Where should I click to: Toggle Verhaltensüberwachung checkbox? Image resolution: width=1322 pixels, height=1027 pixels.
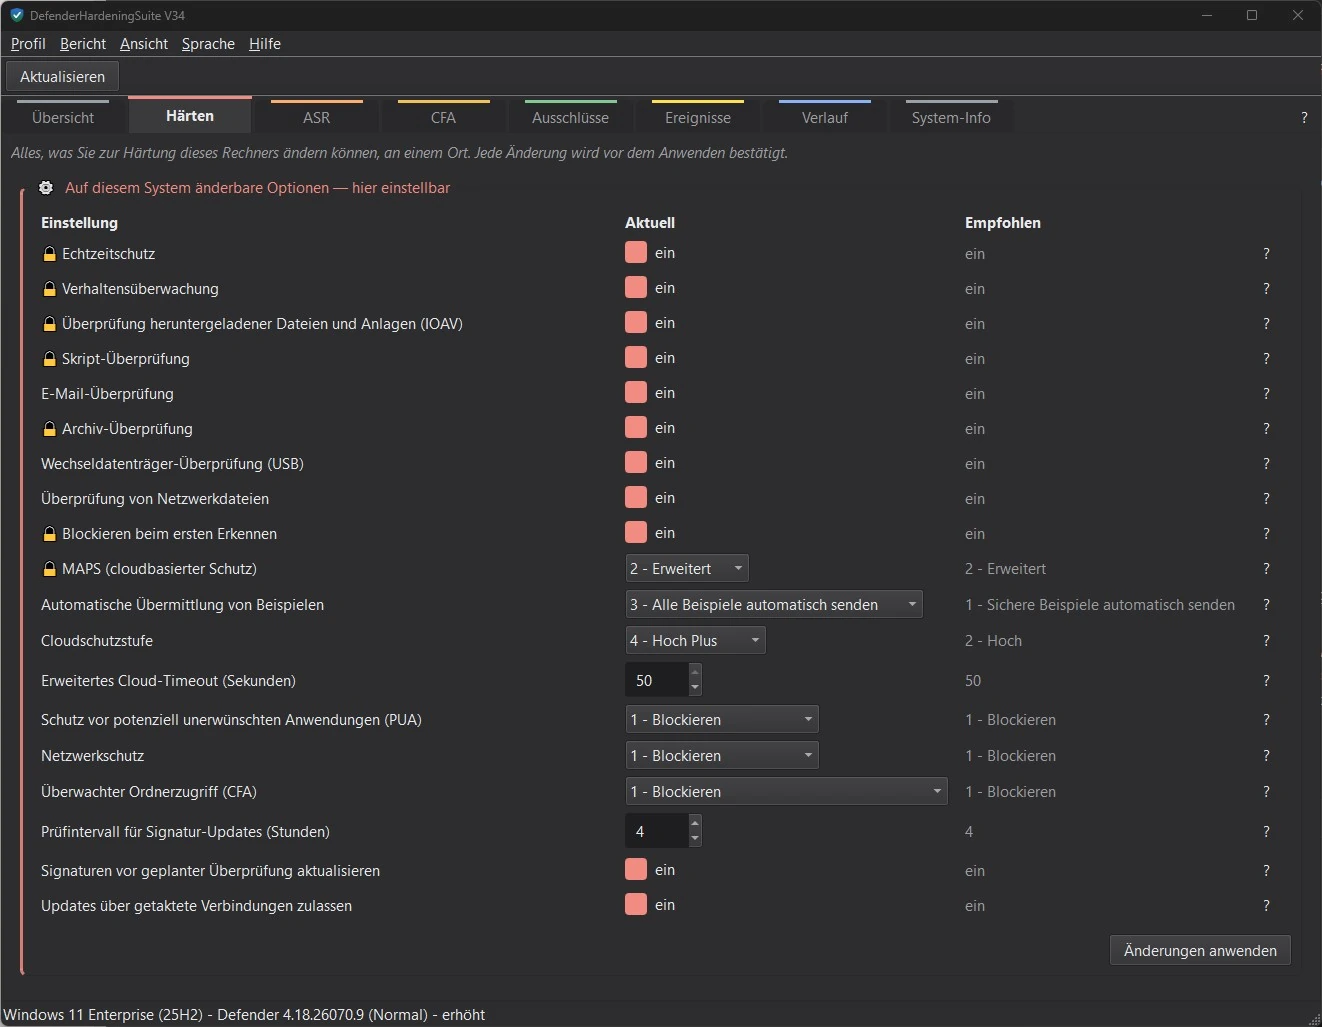coord(636,287)
